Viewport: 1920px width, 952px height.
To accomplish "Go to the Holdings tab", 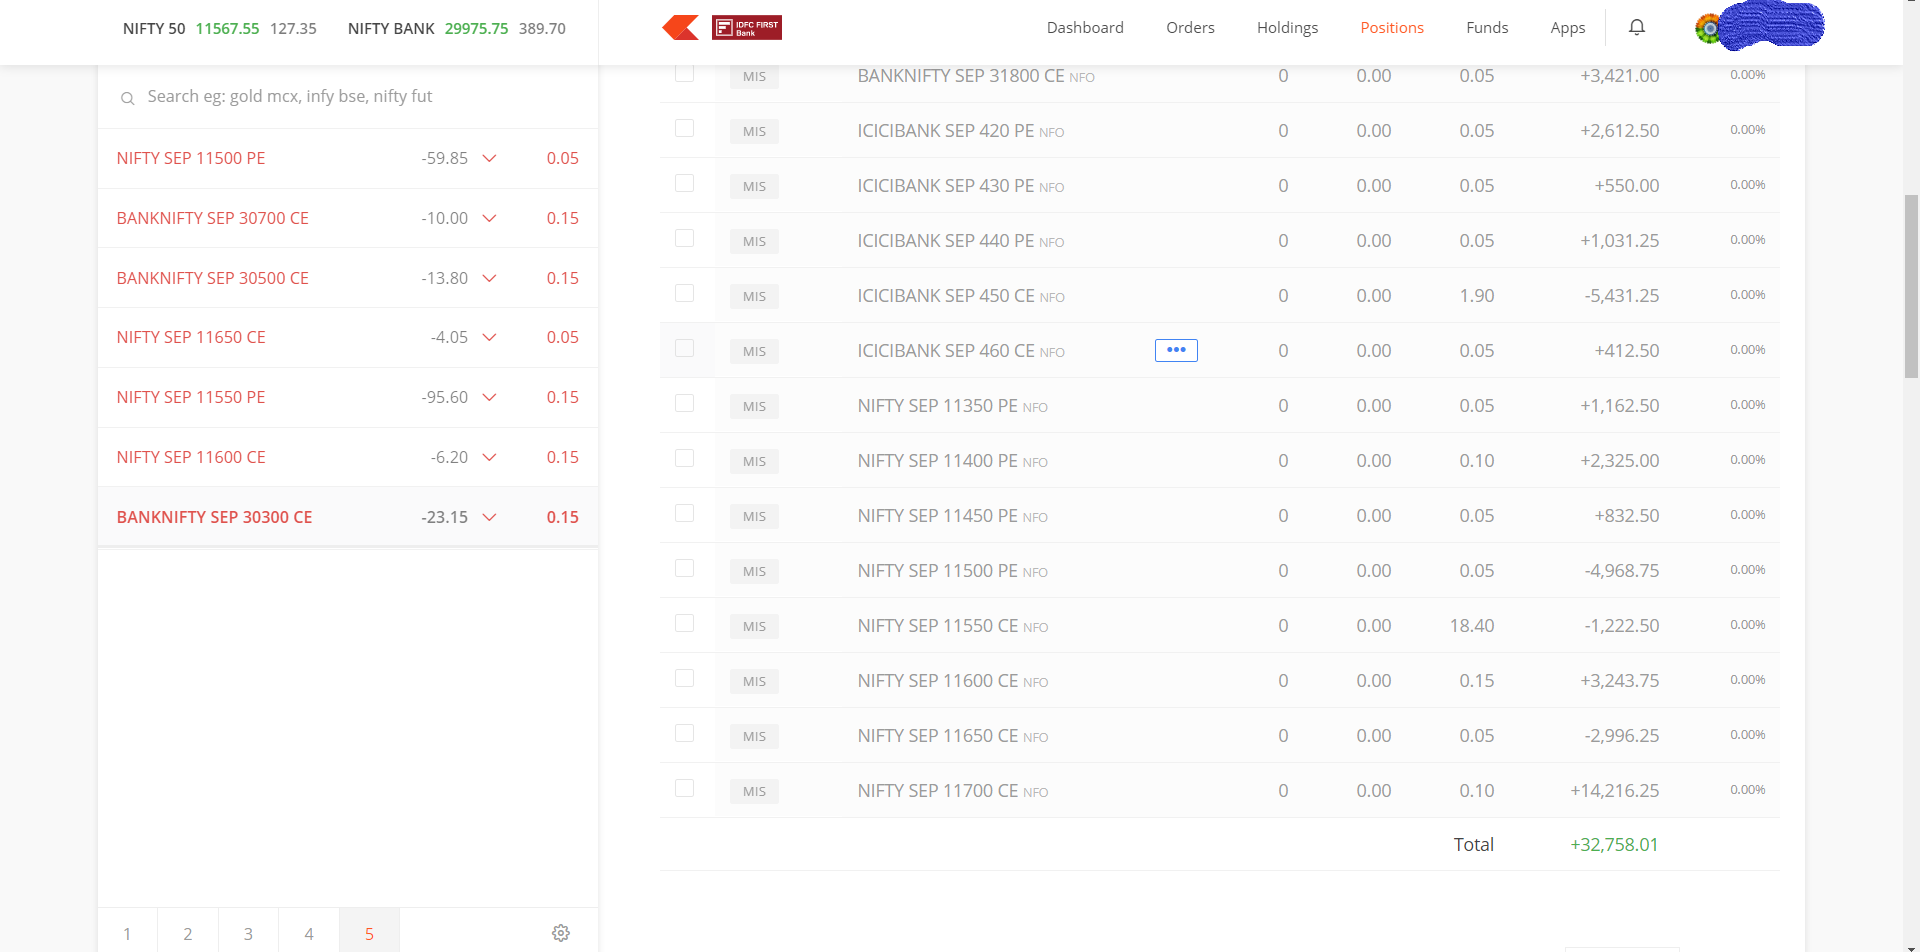I will coord(1287,28).
